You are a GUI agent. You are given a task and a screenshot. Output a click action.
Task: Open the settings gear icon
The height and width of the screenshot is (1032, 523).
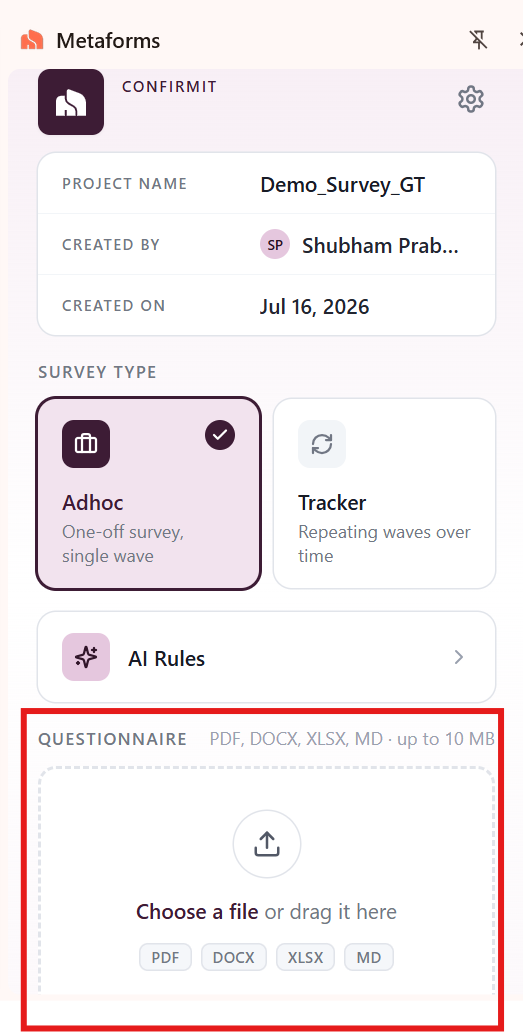[471, 99]
